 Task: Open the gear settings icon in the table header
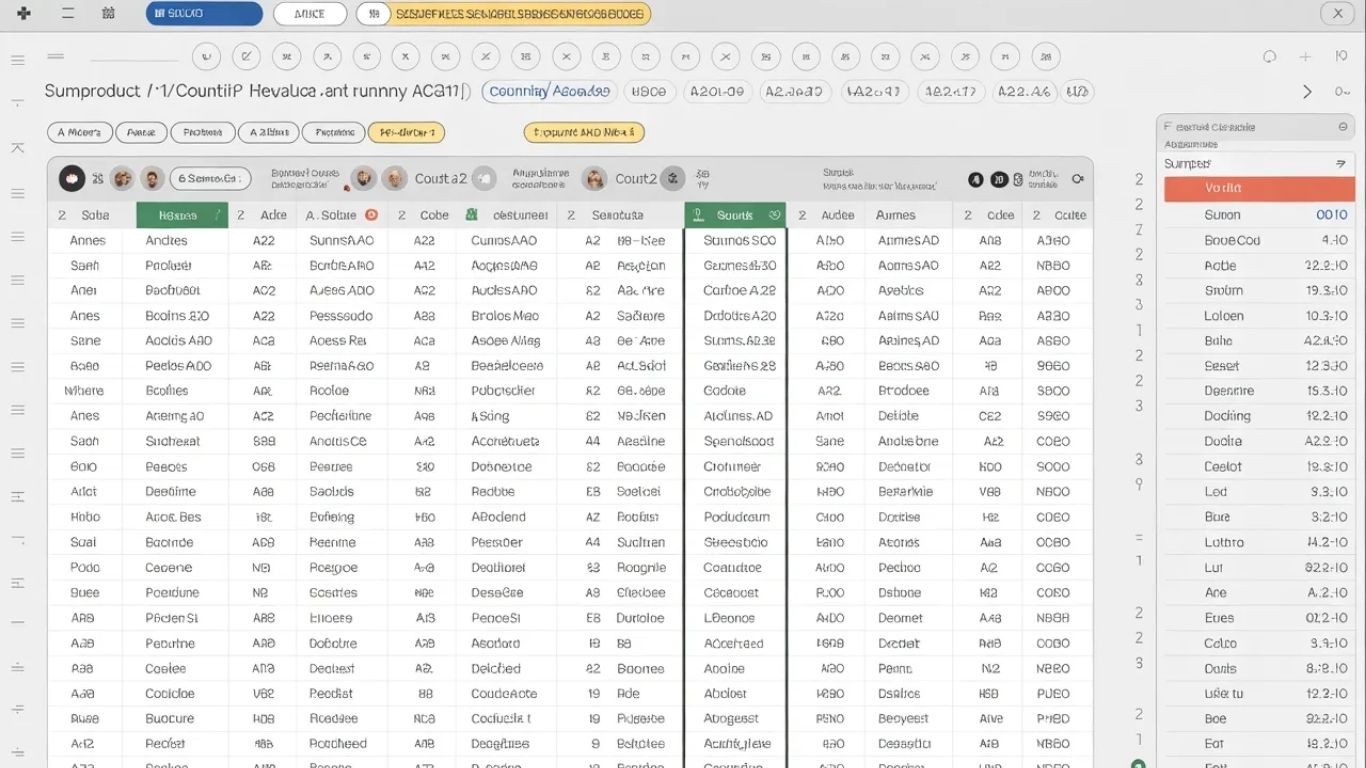[1077, 178]
